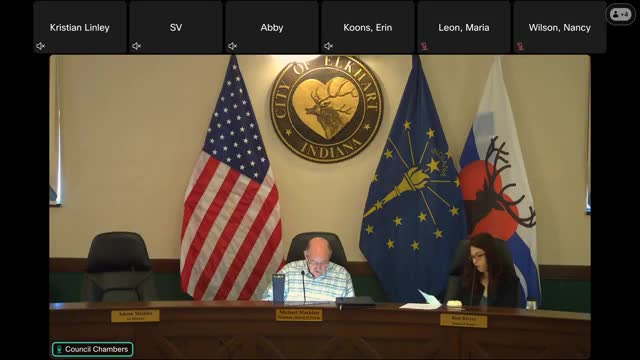Open the +4 additional participants button
This screenshot has height=360, width=640.
coord(620,14)
